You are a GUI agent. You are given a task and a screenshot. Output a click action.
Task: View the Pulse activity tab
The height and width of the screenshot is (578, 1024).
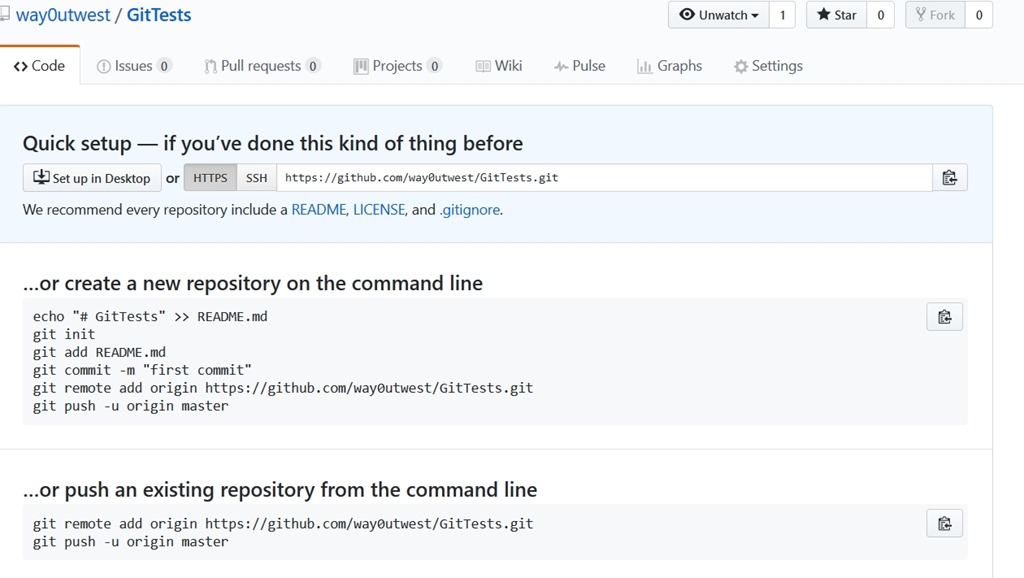coord(579,66)
